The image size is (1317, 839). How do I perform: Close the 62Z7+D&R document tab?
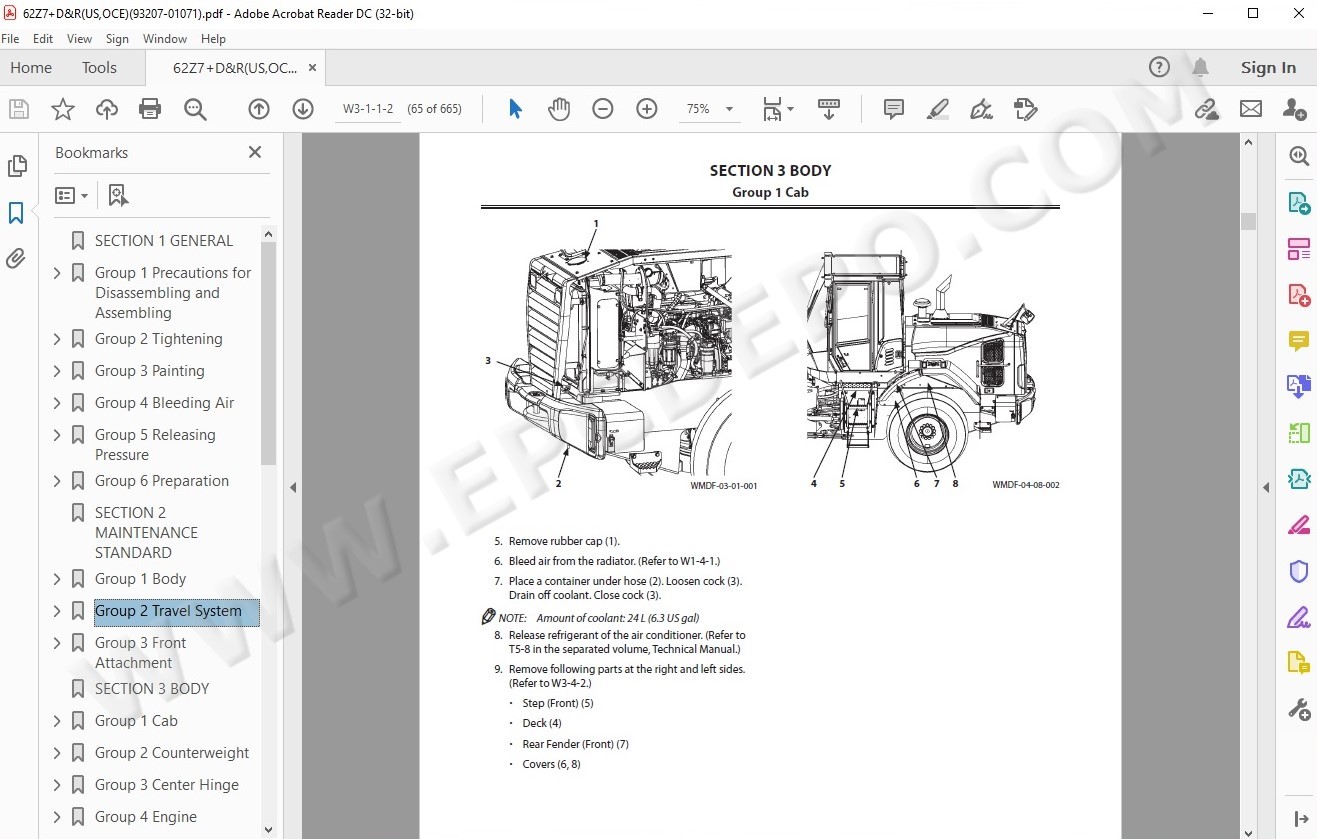(x=312, y=68)
